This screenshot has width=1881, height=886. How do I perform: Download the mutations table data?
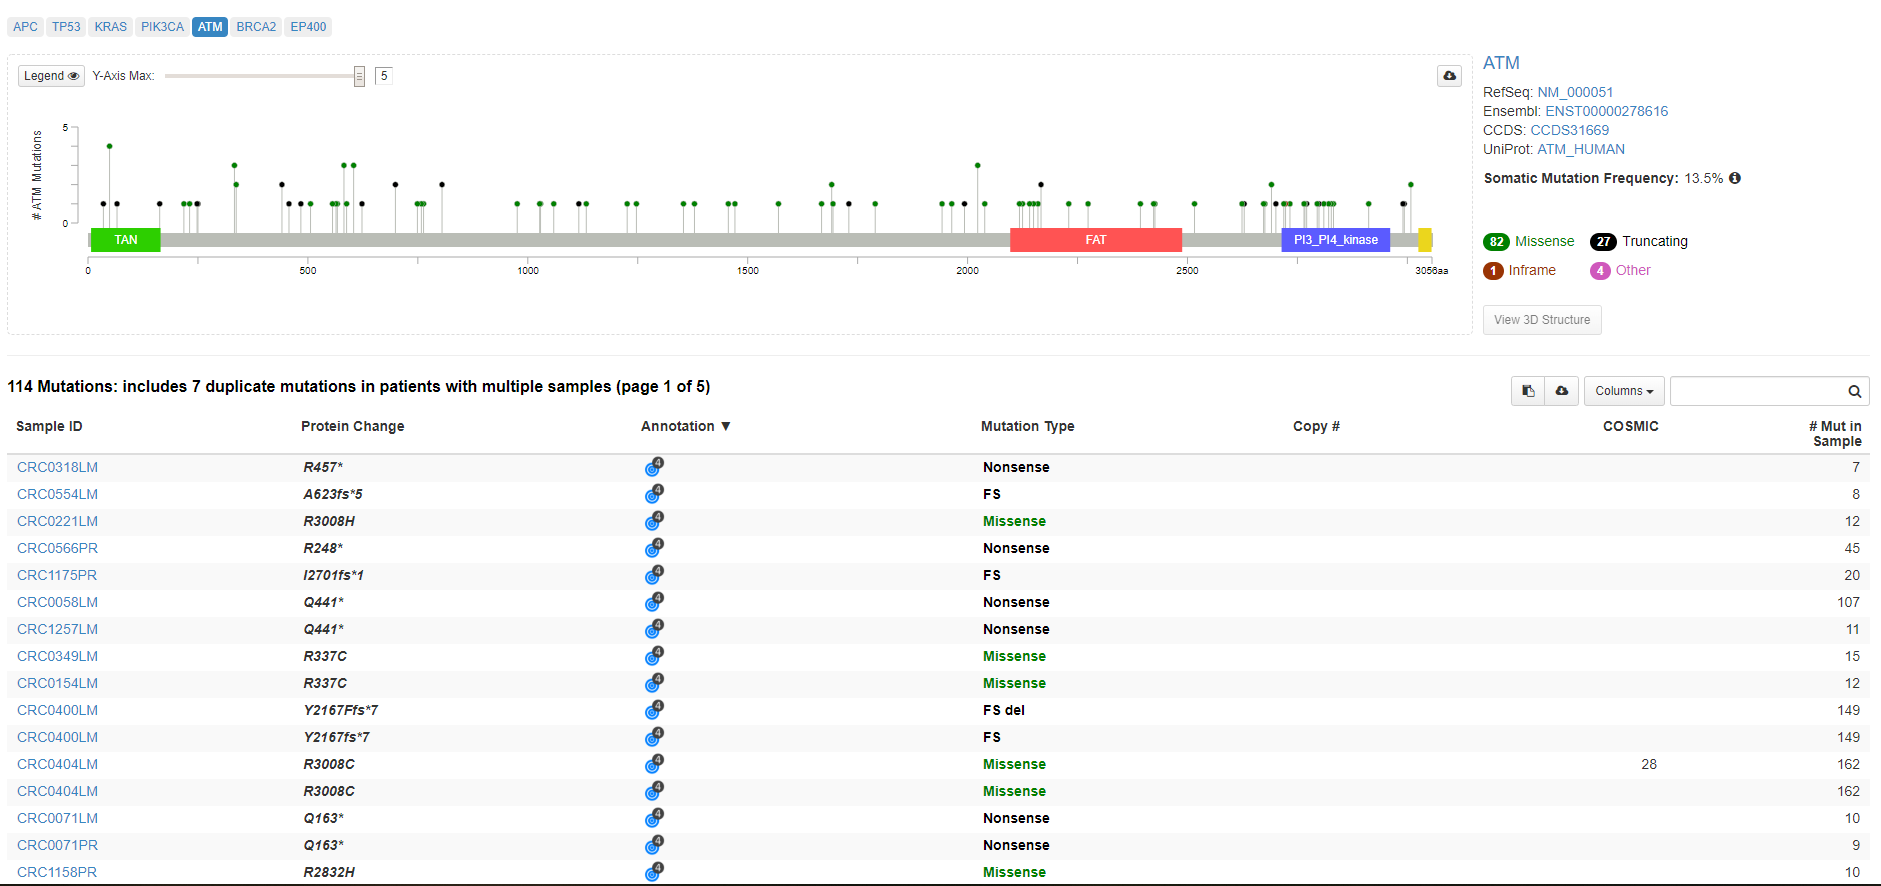pos(1561,391)
